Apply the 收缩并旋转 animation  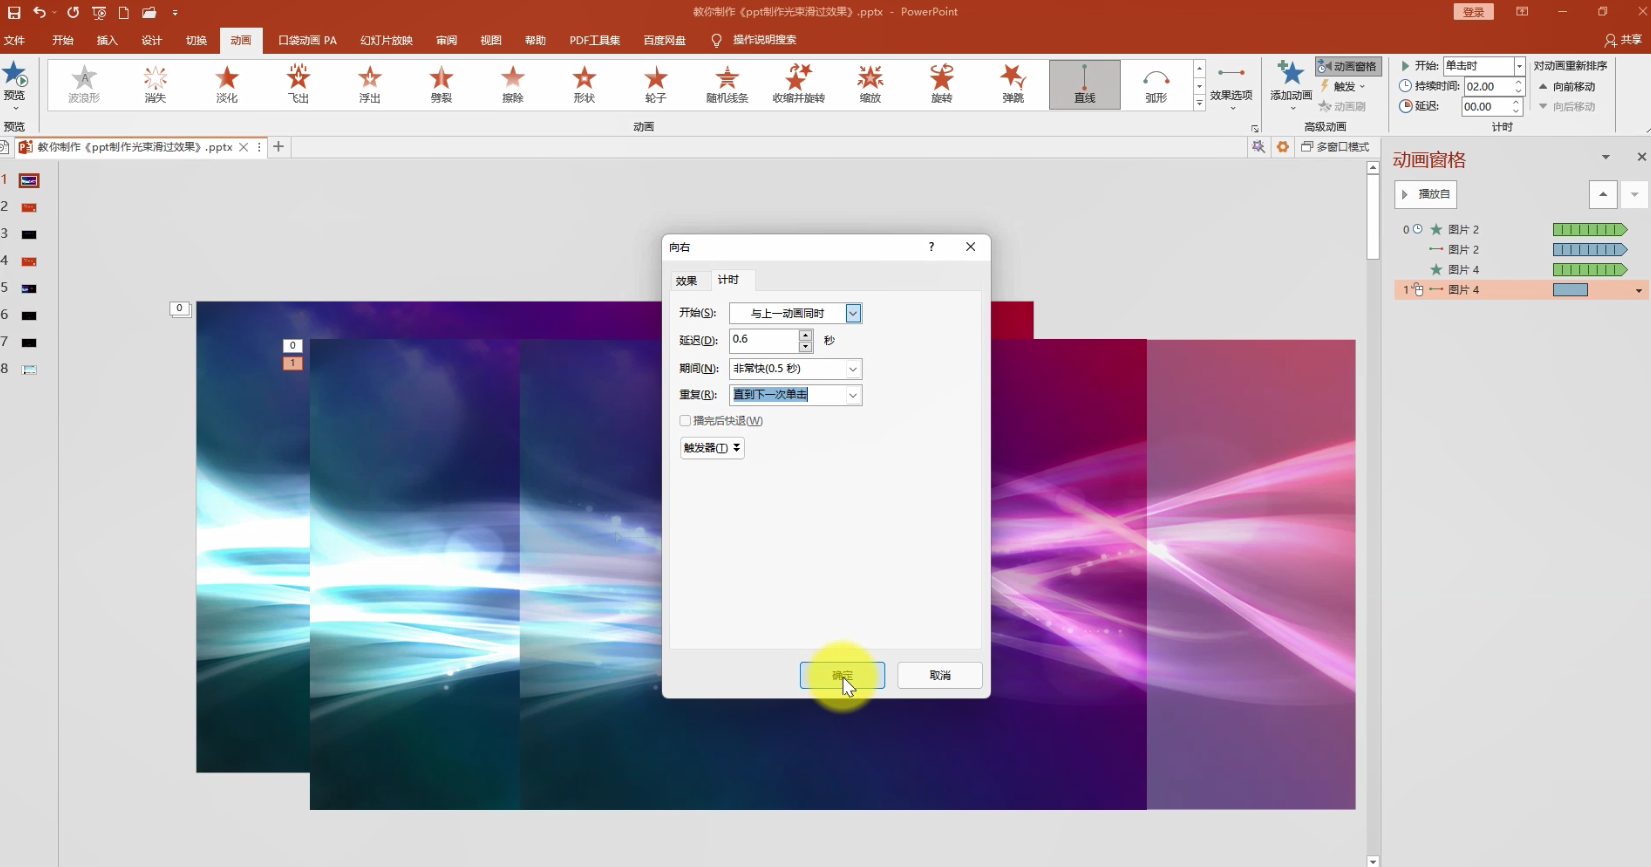(798, 85)
